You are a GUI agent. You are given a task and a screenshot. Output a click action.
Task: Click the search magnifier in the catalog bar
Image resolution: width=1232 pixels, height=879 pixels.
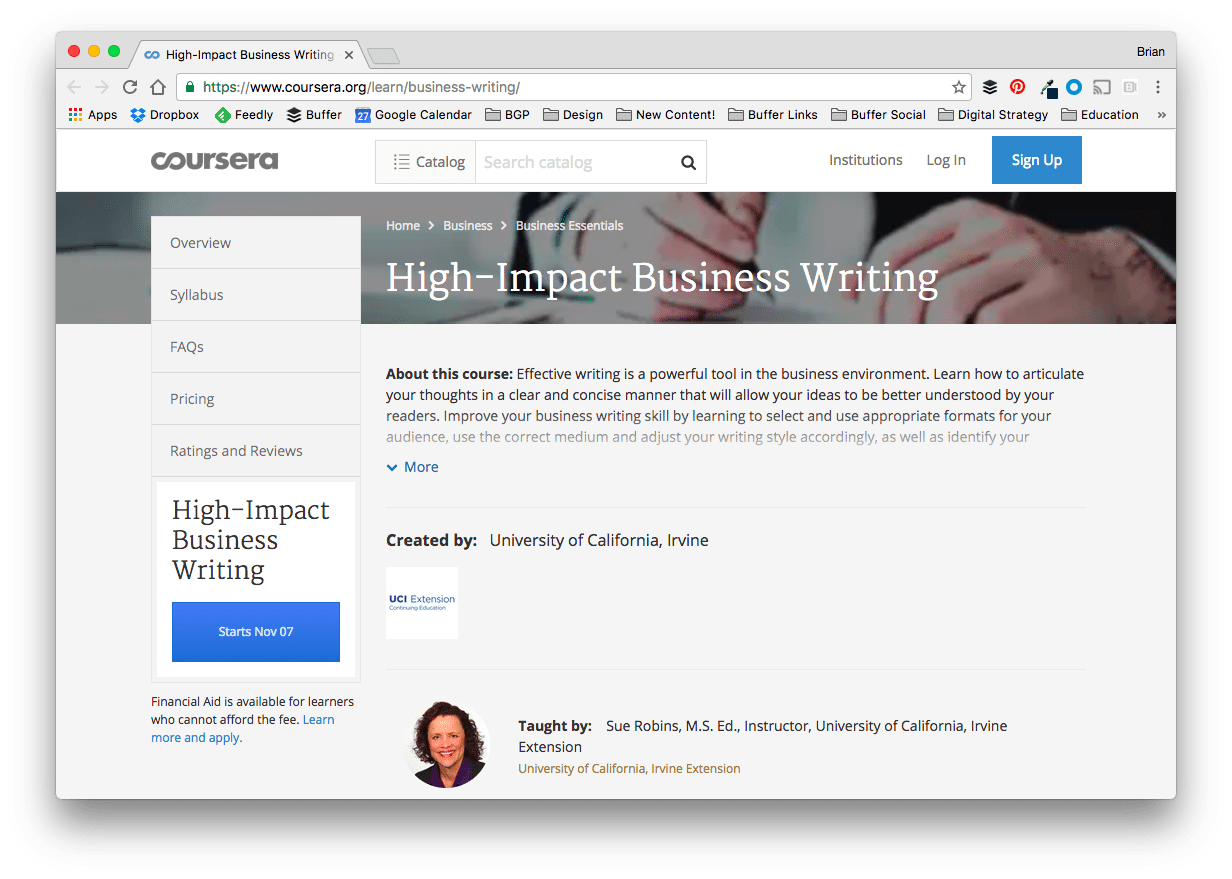click(688, 161)
